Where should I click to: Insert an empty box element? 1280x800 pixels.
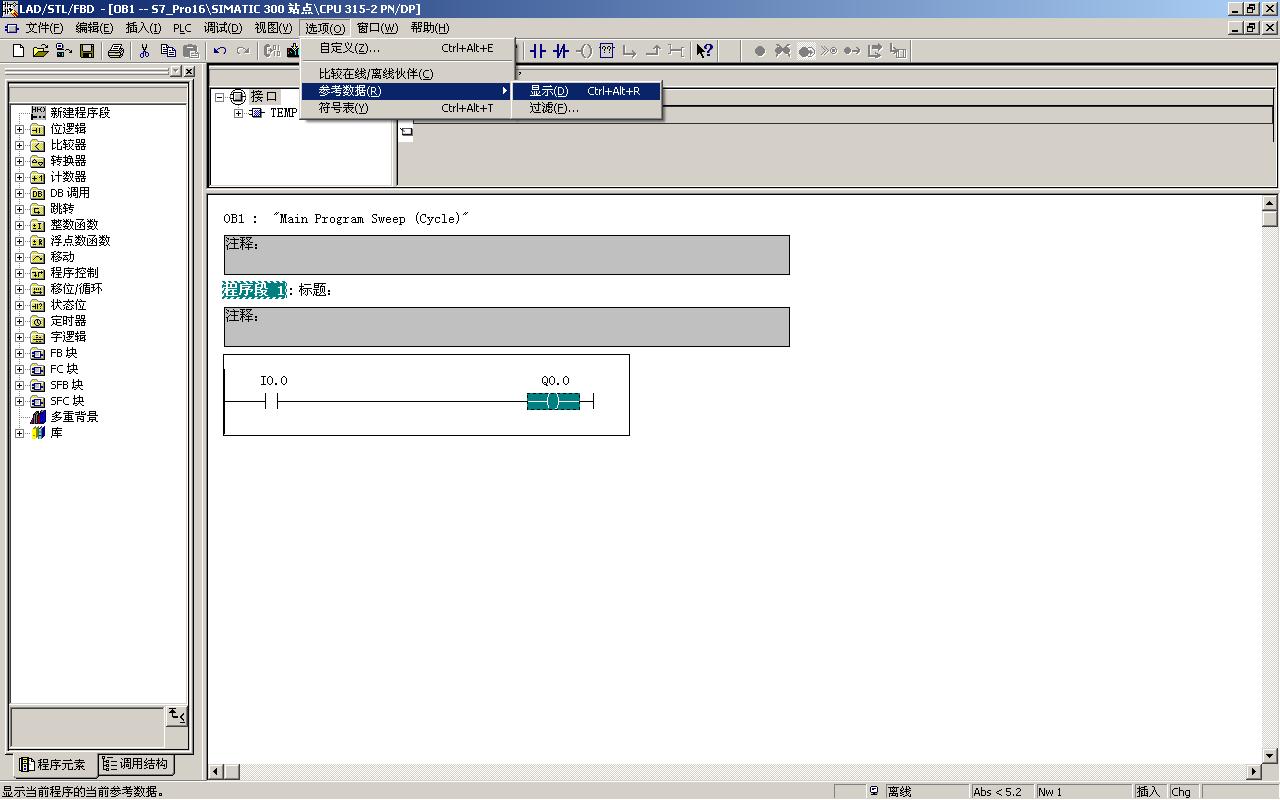coord(607,51)
